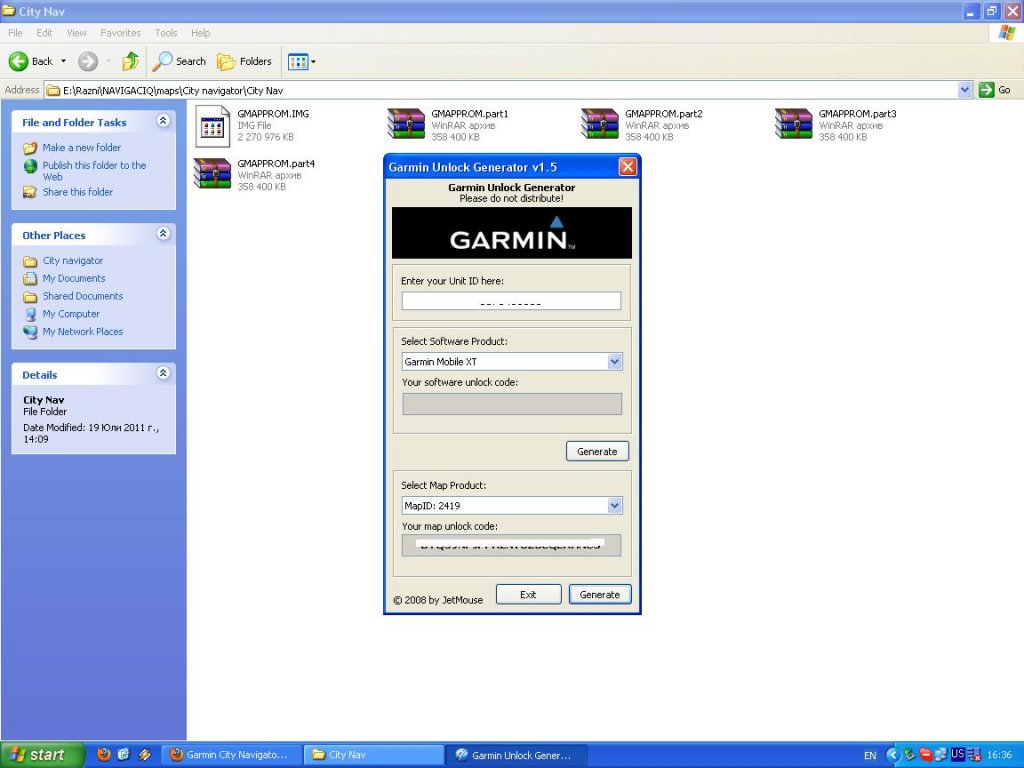Image resolution: width=1024 pixels, height=768 pixels.
Task: Expand the Select Software Product dropdown
Action: coord(614,362)
